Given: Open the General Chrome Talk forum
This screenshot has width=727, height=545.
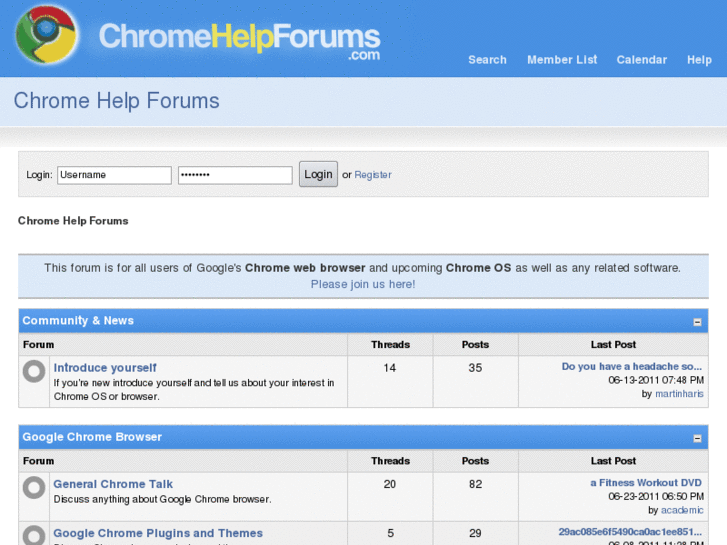Looking at the screenshot, I should [113, 484].
